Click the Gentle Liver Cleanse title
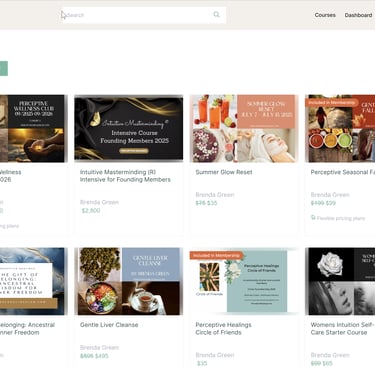The image size is (375, 366). (x=109, y=325)
